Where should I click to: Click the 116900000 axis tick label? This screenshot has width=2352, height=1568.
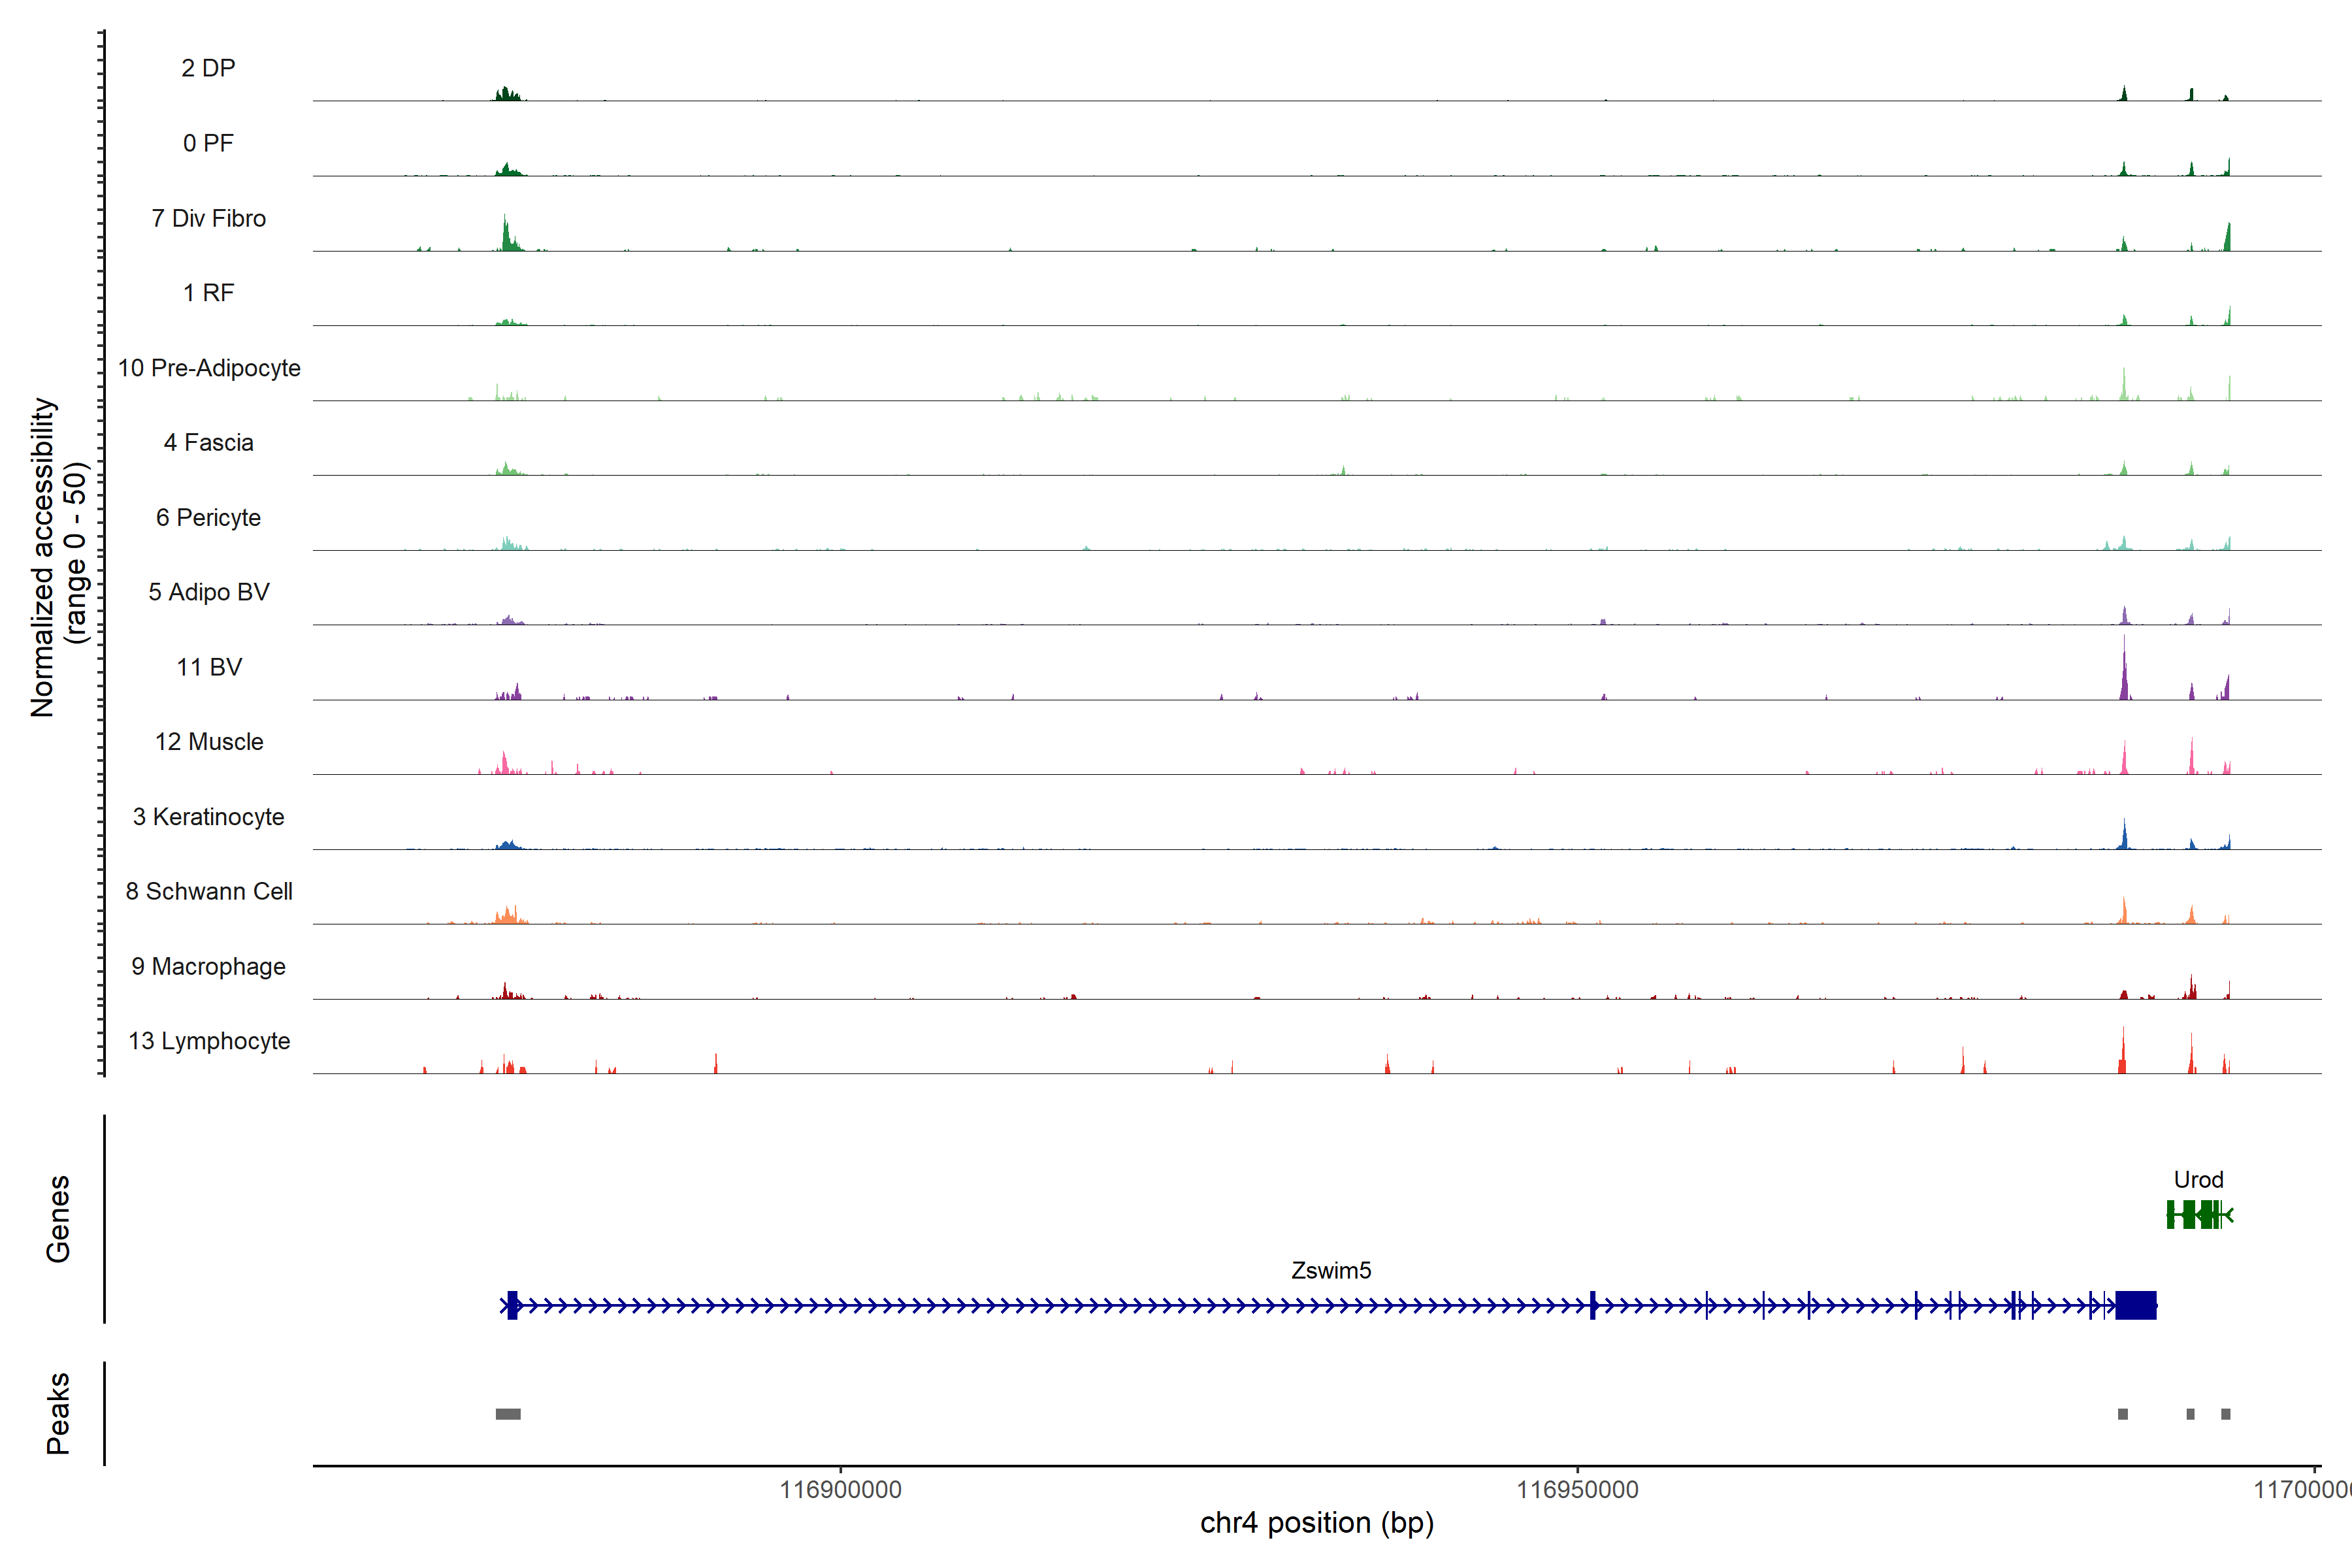coord(840,1489)
